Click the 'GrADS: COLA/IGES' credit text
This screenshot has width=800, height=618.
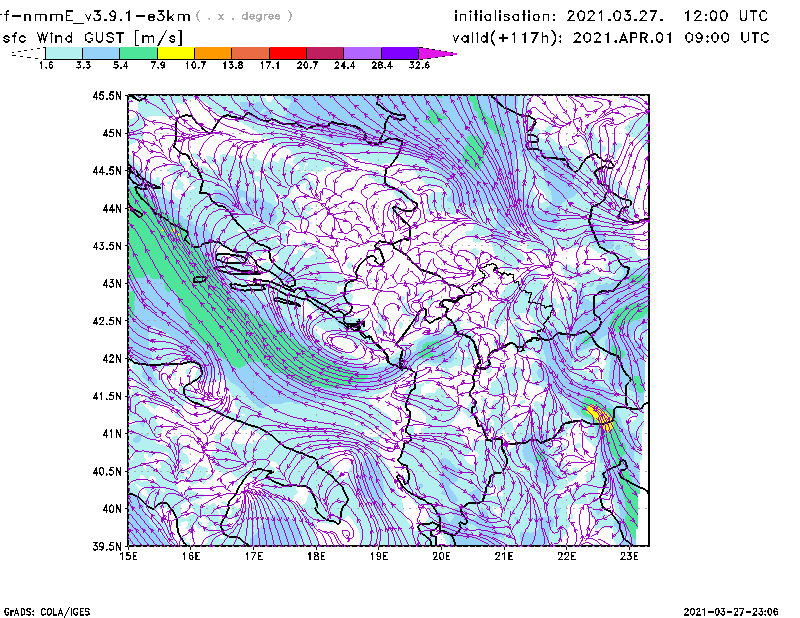coord(47,612)
